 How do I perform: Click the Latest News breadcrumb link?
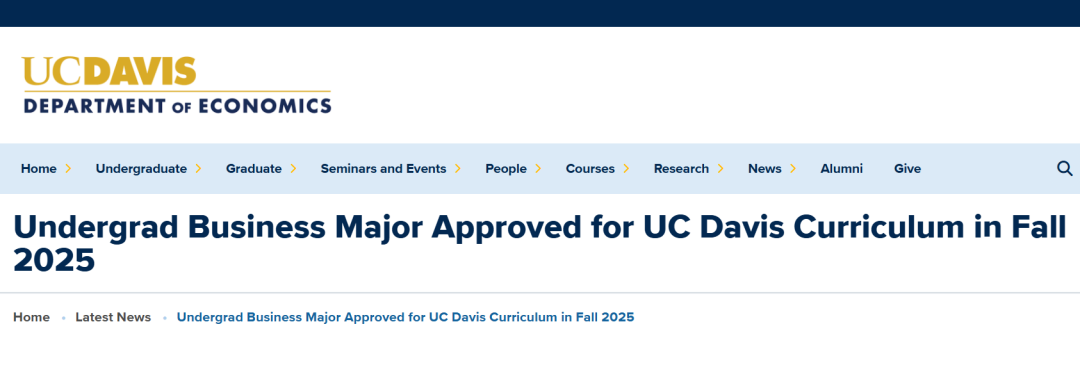point(113,317)
